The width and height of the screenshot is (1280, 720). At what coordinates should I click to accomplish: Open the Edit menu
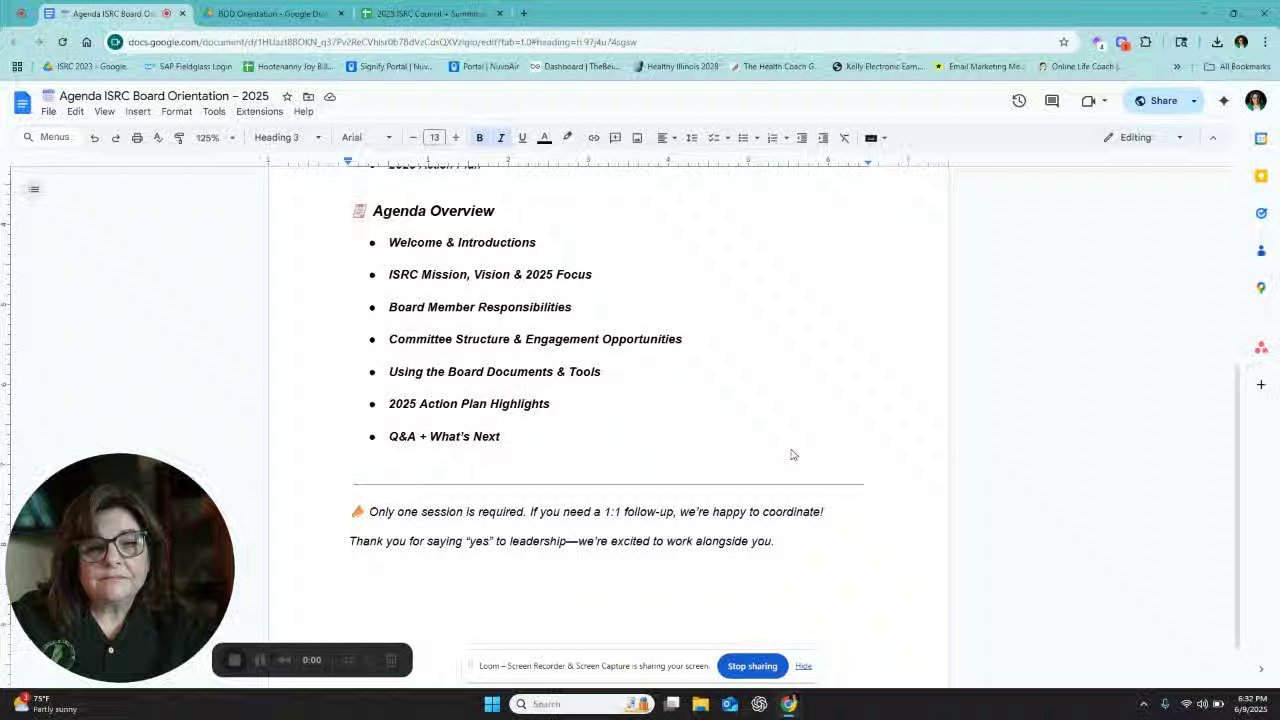(75, 112)
